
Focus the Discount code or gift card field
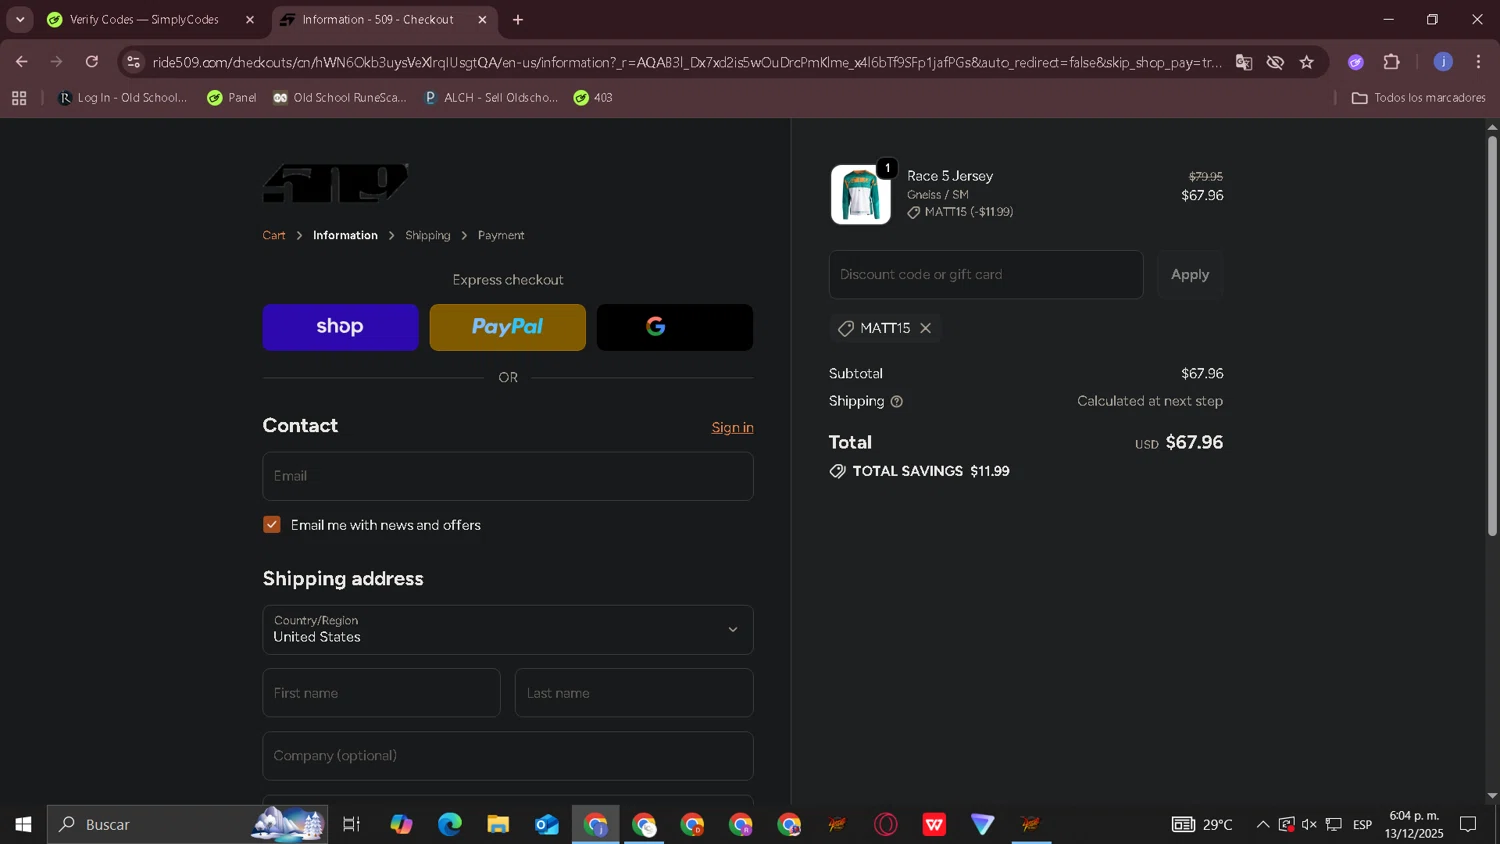tap(986, 275)
